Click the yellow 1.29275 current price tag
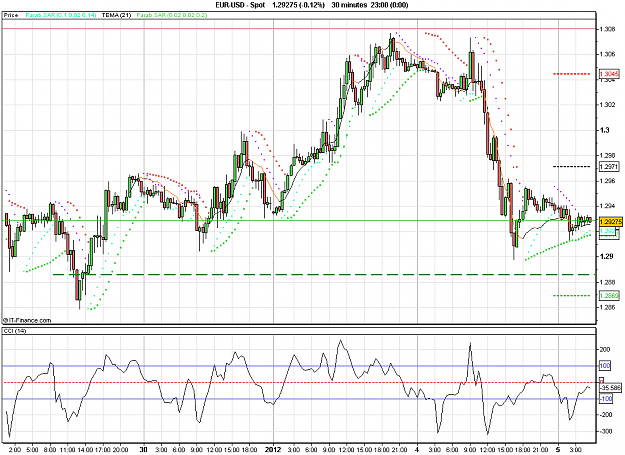 tap(610, 222)
